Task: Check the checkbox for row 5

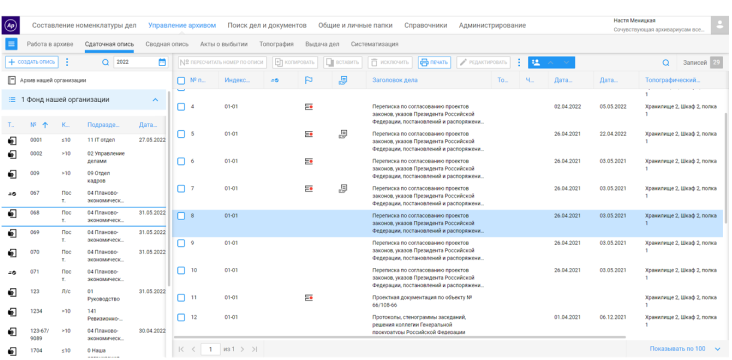Action: 181,134
